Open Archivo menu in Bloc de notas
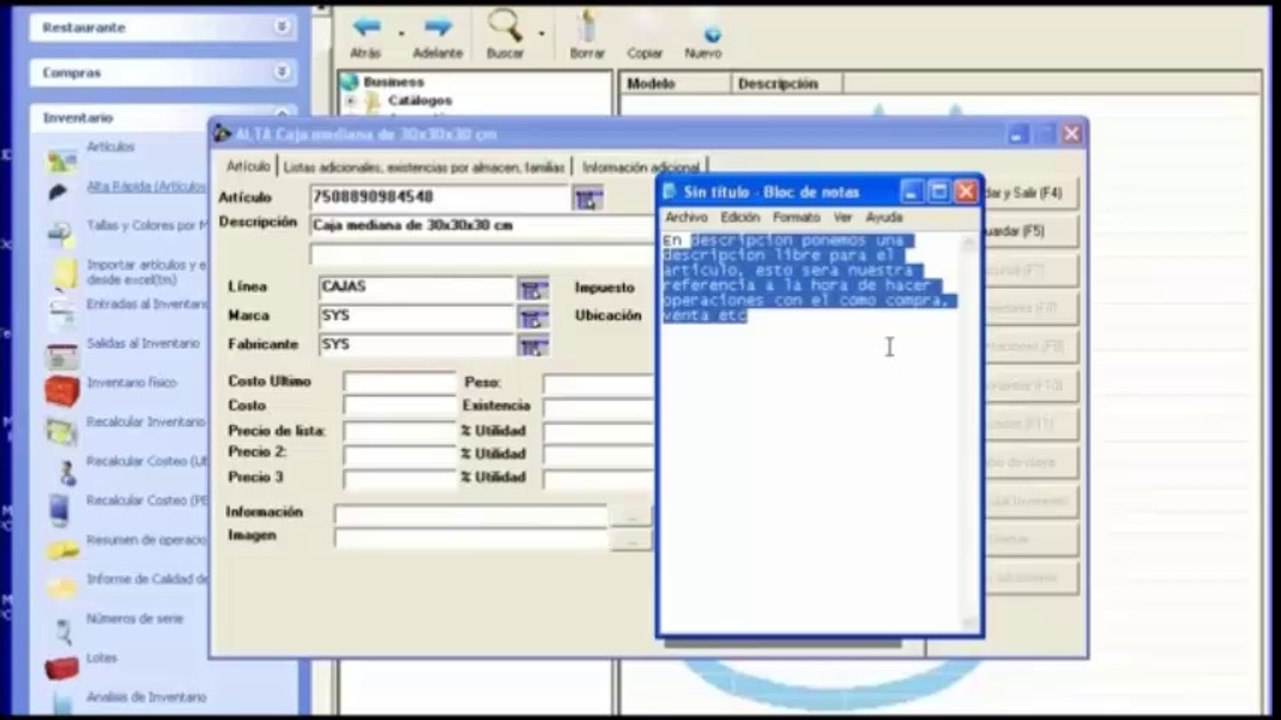Image resolution: width=1281 pixels, height=720 pixels. tap(686, 217)
